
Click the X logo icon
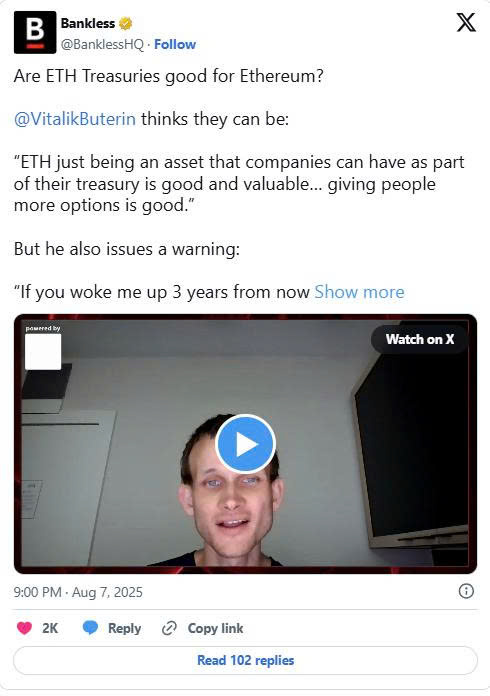(466, 22)
